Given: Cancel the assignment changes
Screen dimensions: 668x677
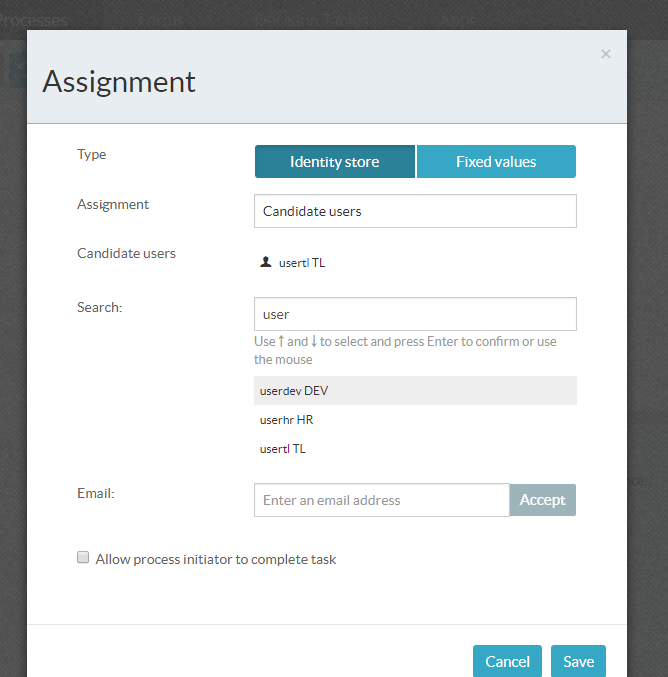Looking at the screenshot, I should tap(507, 661).
